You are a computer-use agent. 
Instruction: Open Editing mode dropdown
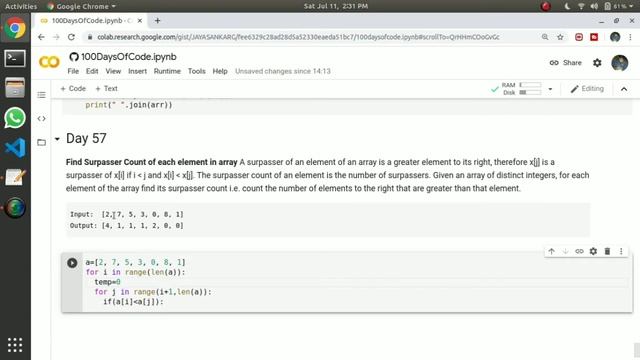point(587,89)
